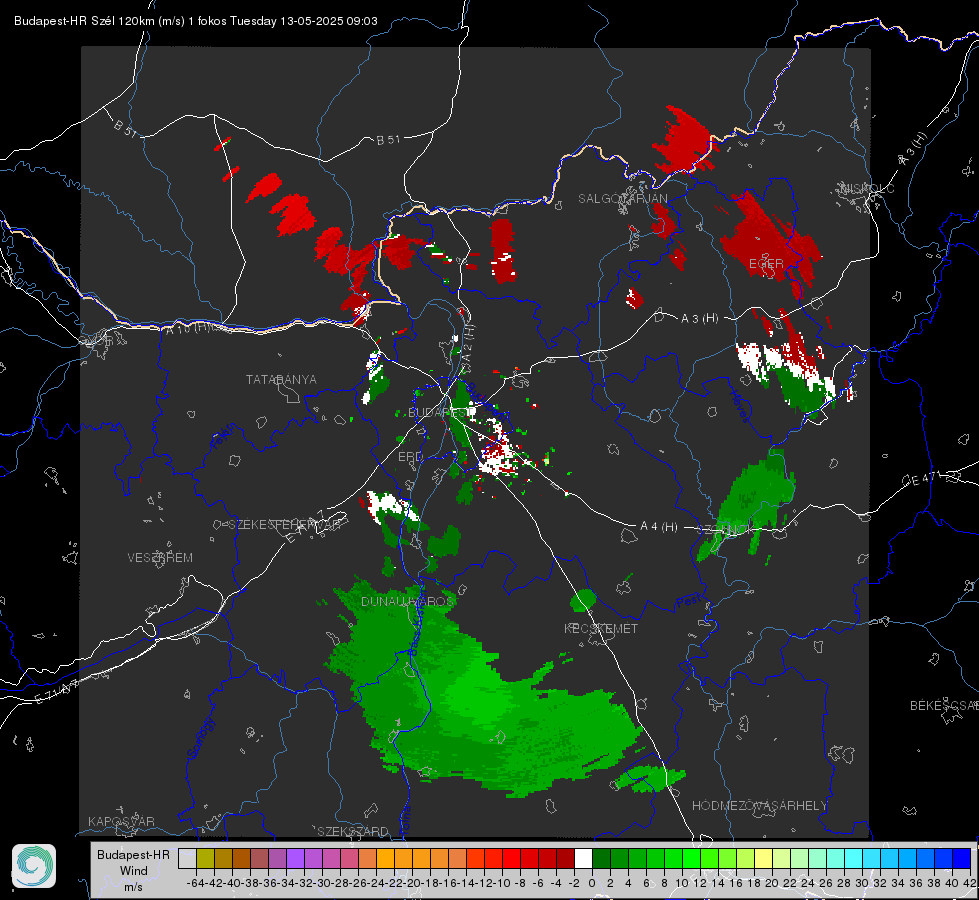Click the HÓDMEZŐVÁSÁRHELY city label

pos(760,806)
